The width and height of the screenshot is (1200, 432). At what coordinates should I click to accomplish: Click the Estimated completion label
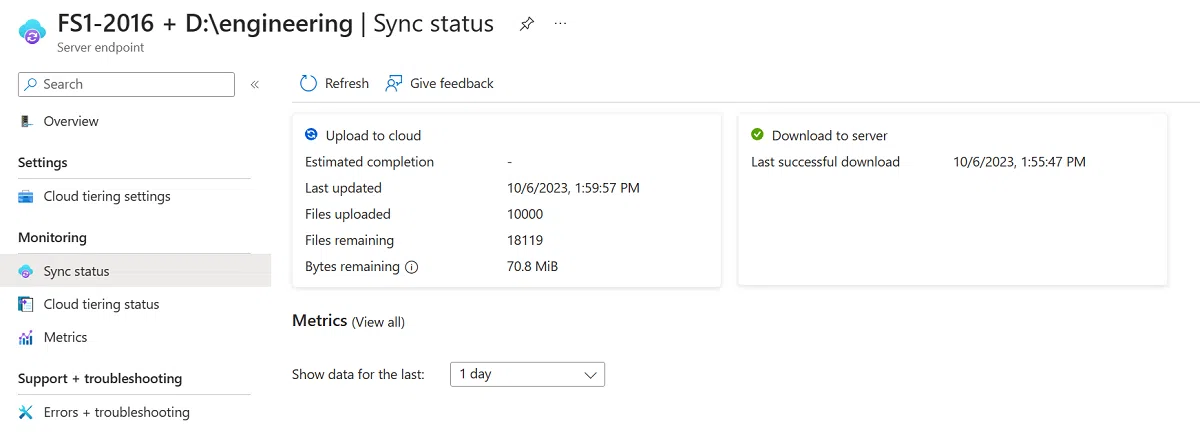369,162
